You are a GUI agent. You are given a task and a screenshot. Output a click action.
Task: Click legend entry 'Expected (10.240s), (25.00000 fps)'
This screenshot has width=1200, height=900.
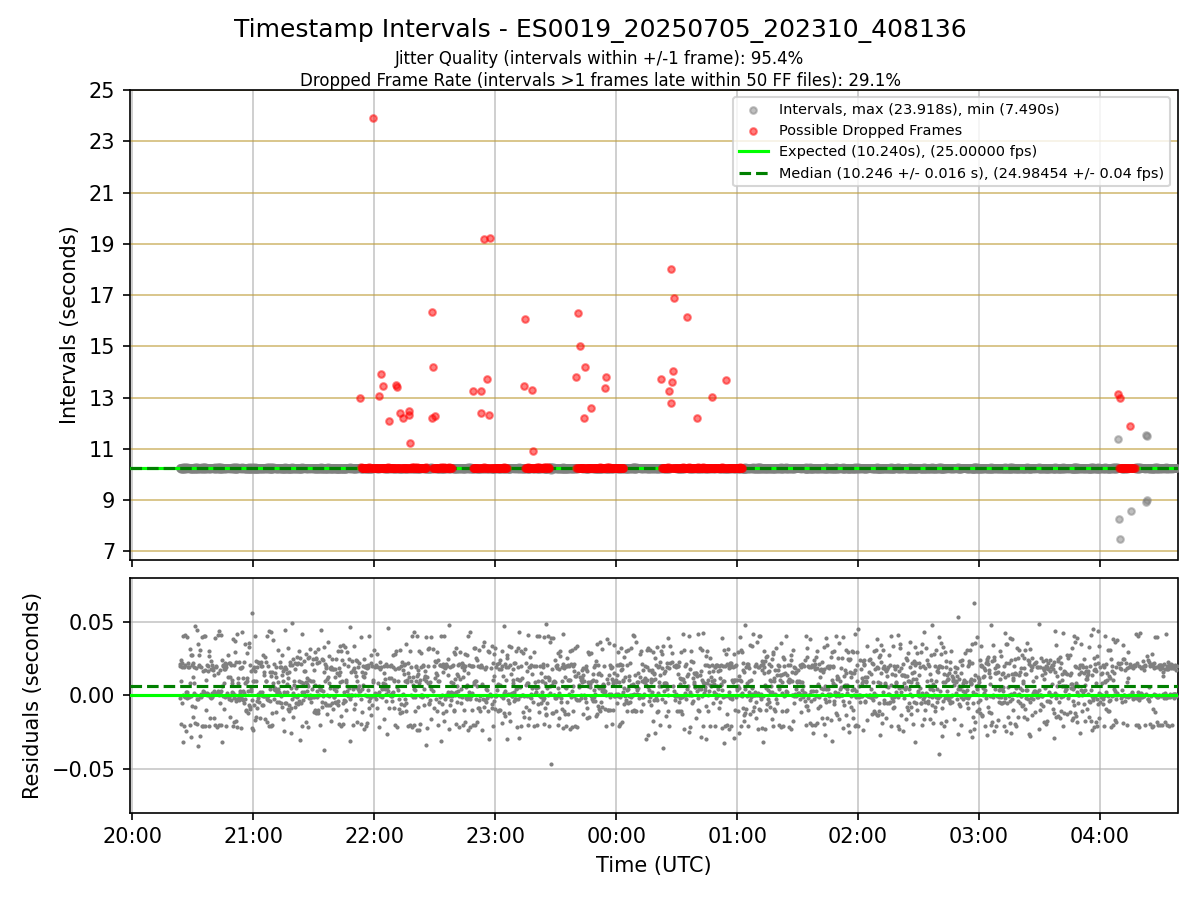(x=908, y=151)
